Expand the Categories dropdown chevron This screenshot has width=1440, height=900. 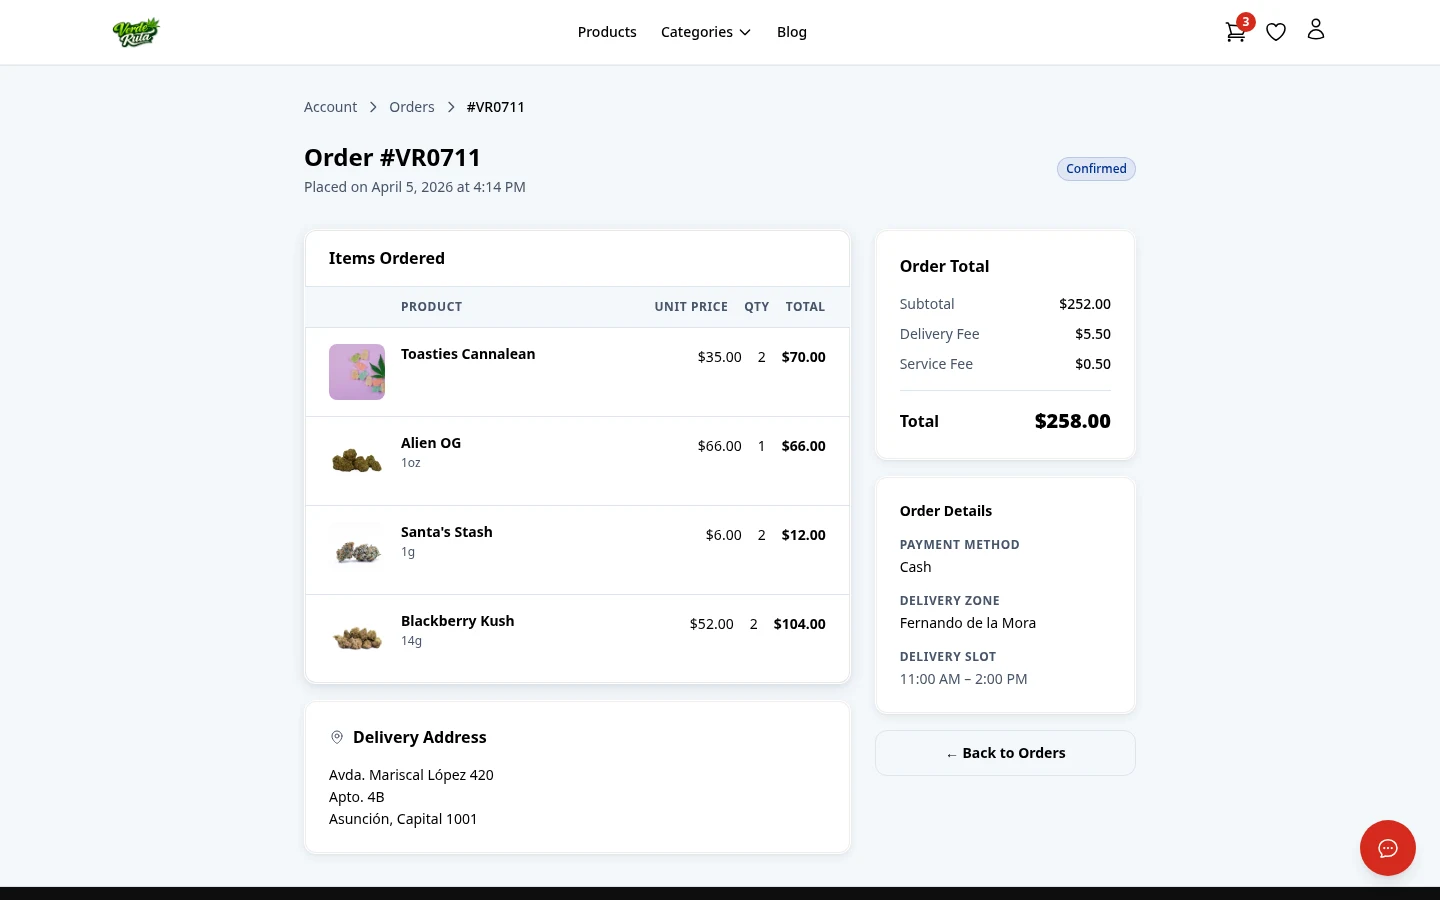744,32
